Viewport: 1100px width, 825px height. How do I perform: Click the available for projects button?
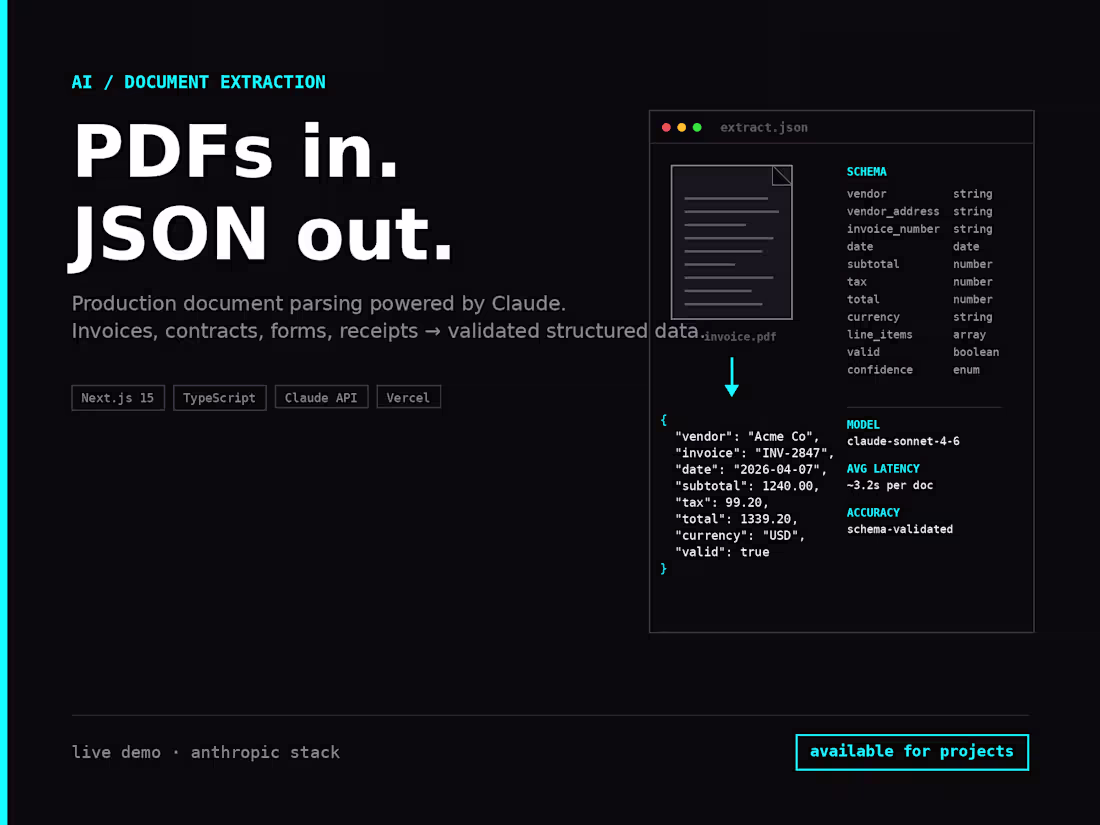coord(911,752)
